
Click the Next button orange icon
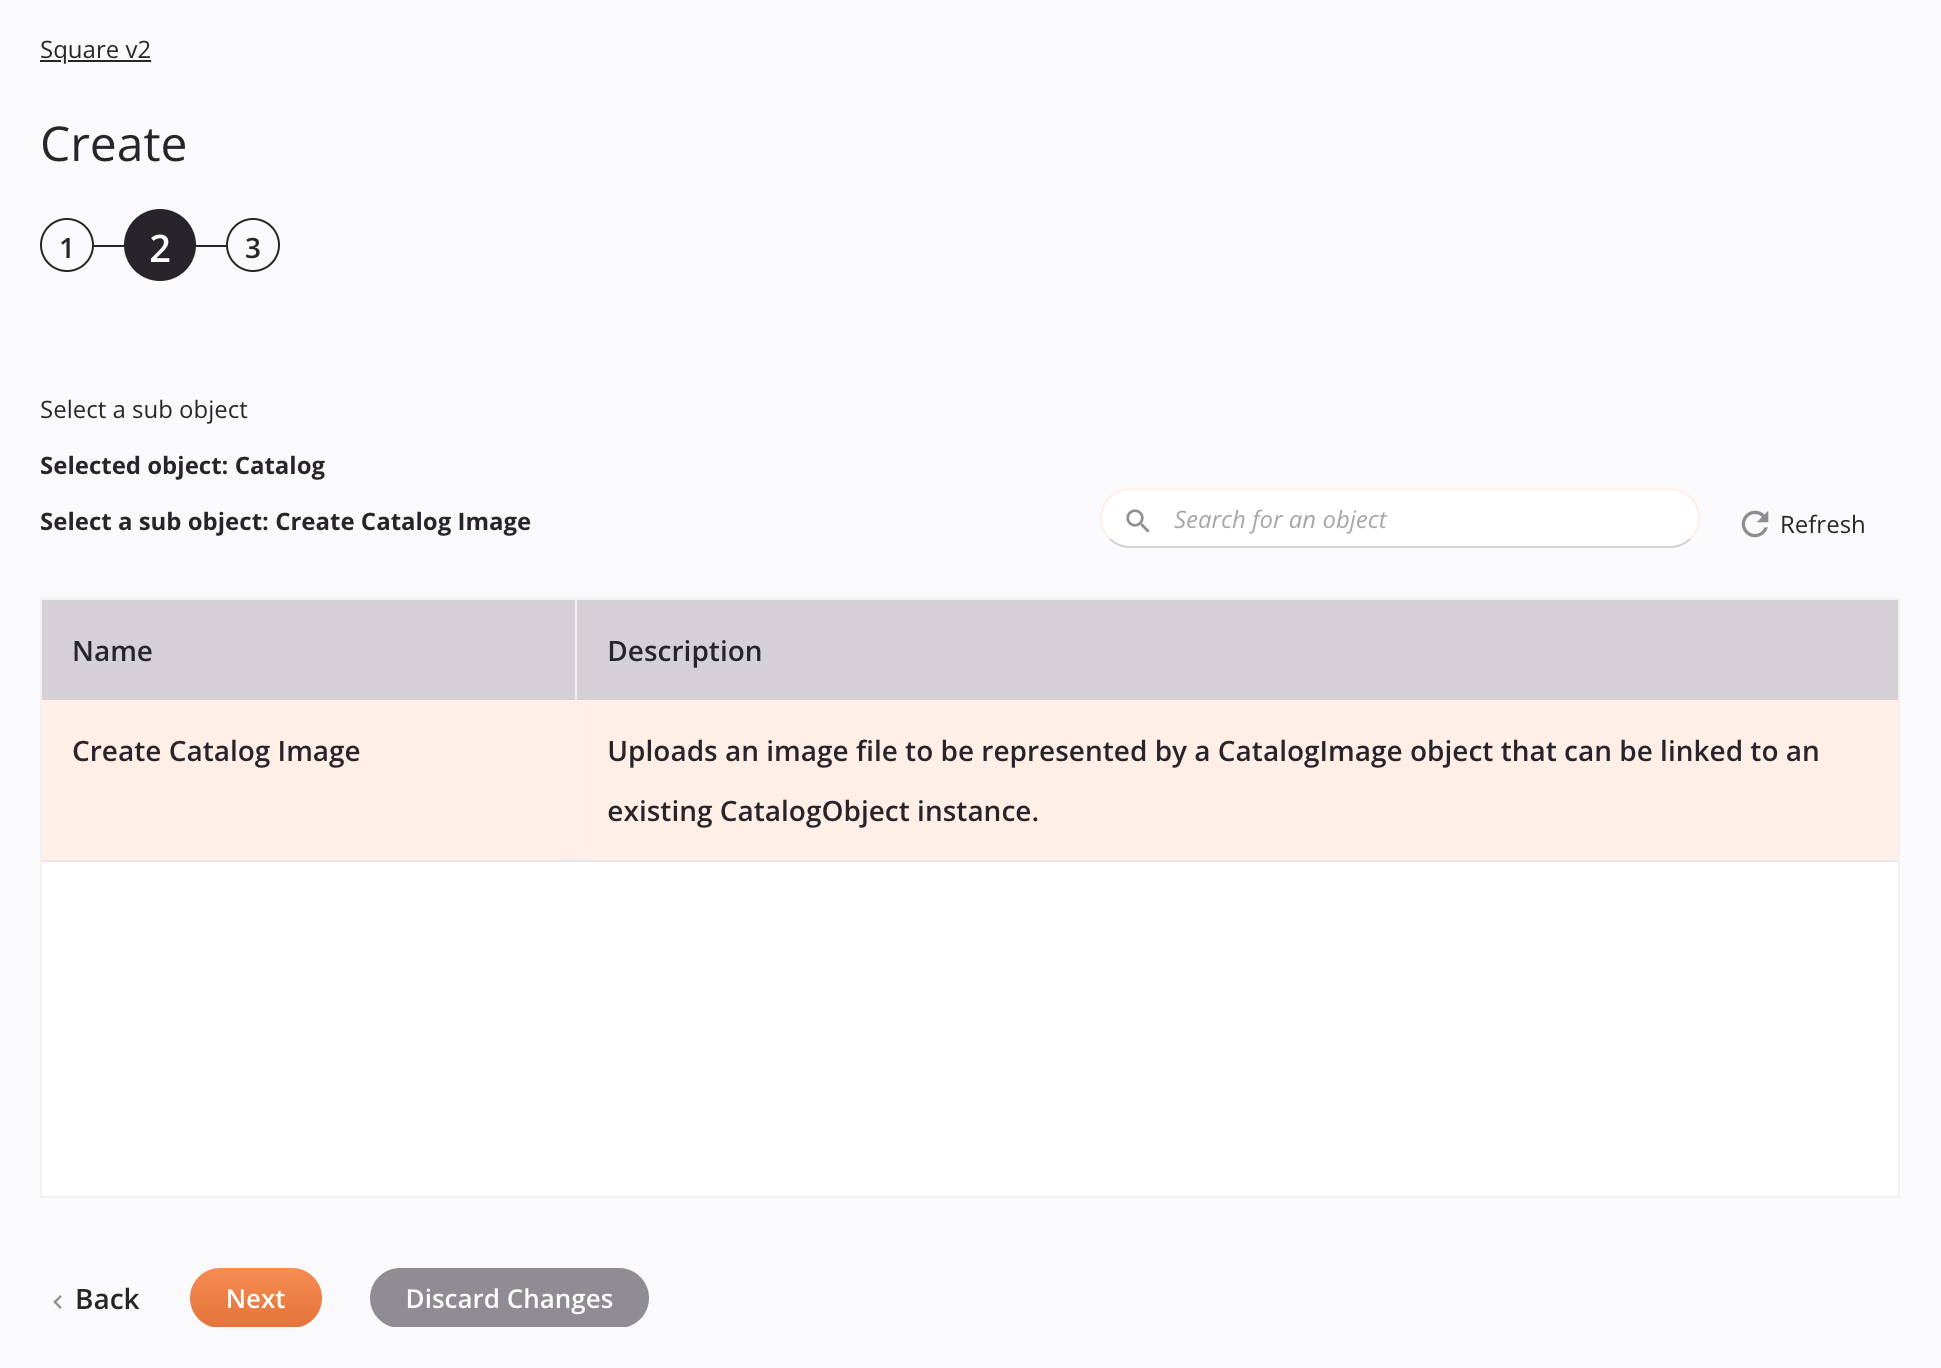[255, 1297]
